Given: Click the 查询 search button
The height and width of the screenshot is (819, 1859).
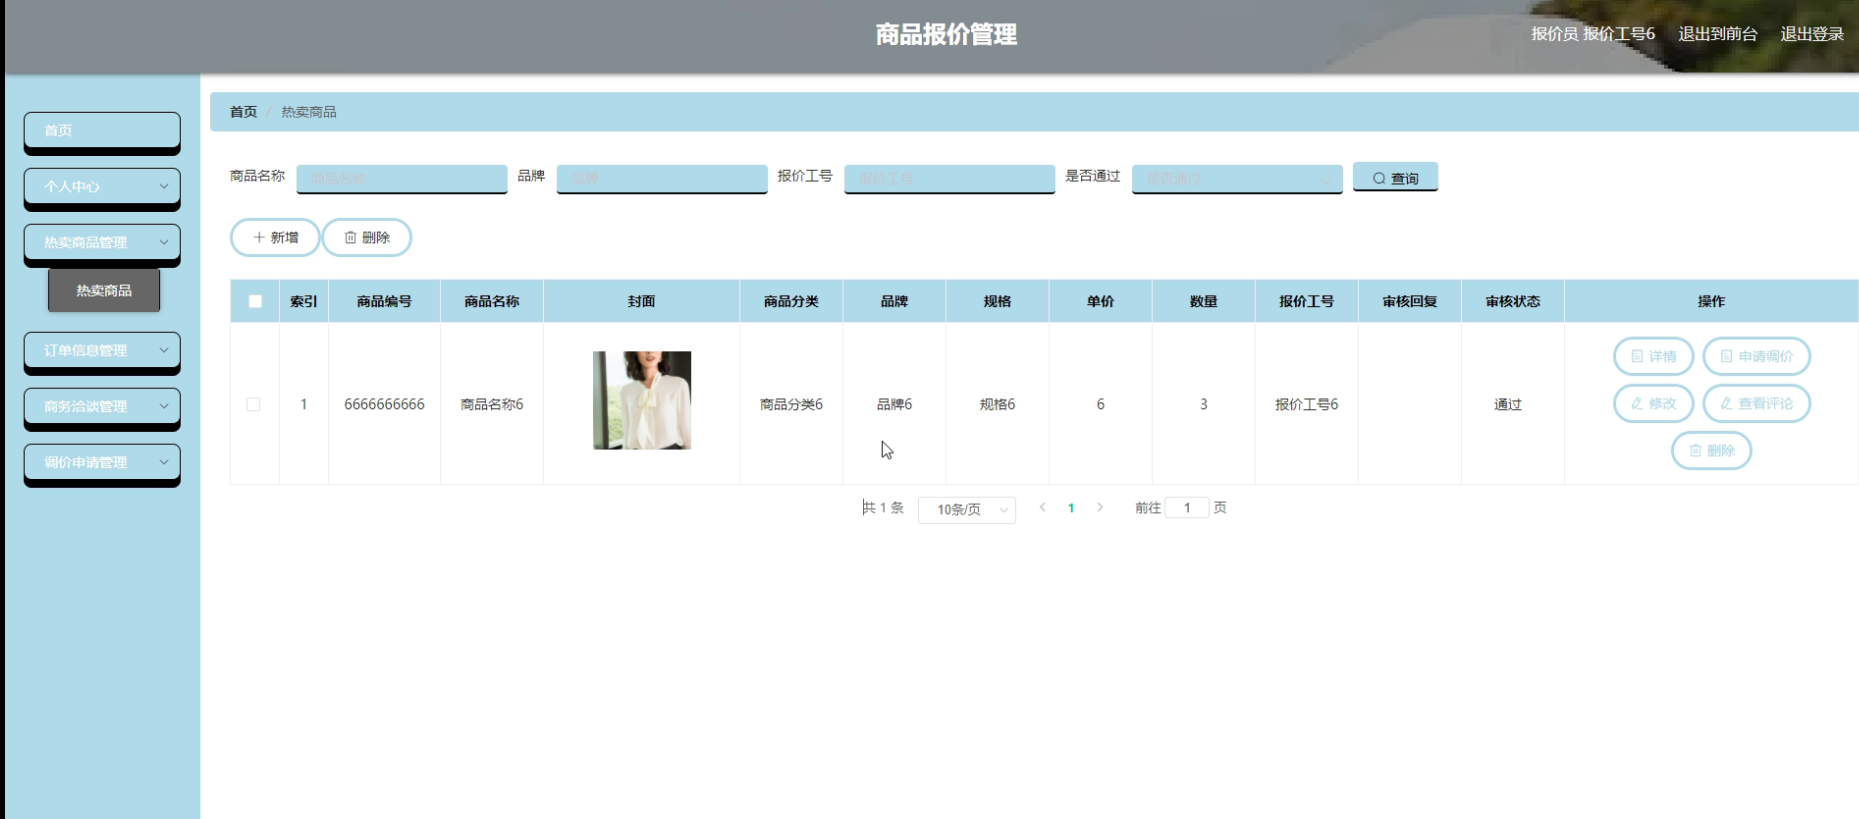Looking at the screenshot, I should coord(1395,177).
